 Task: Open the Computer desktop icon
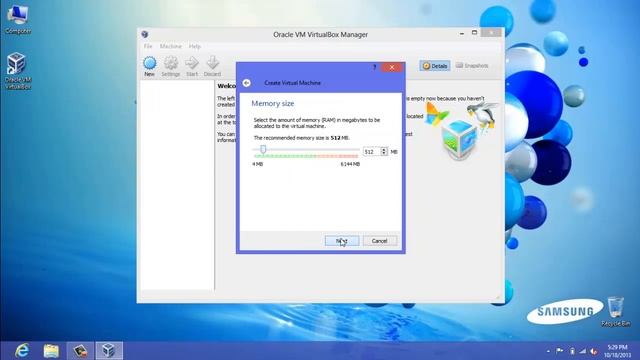[18, 19]
